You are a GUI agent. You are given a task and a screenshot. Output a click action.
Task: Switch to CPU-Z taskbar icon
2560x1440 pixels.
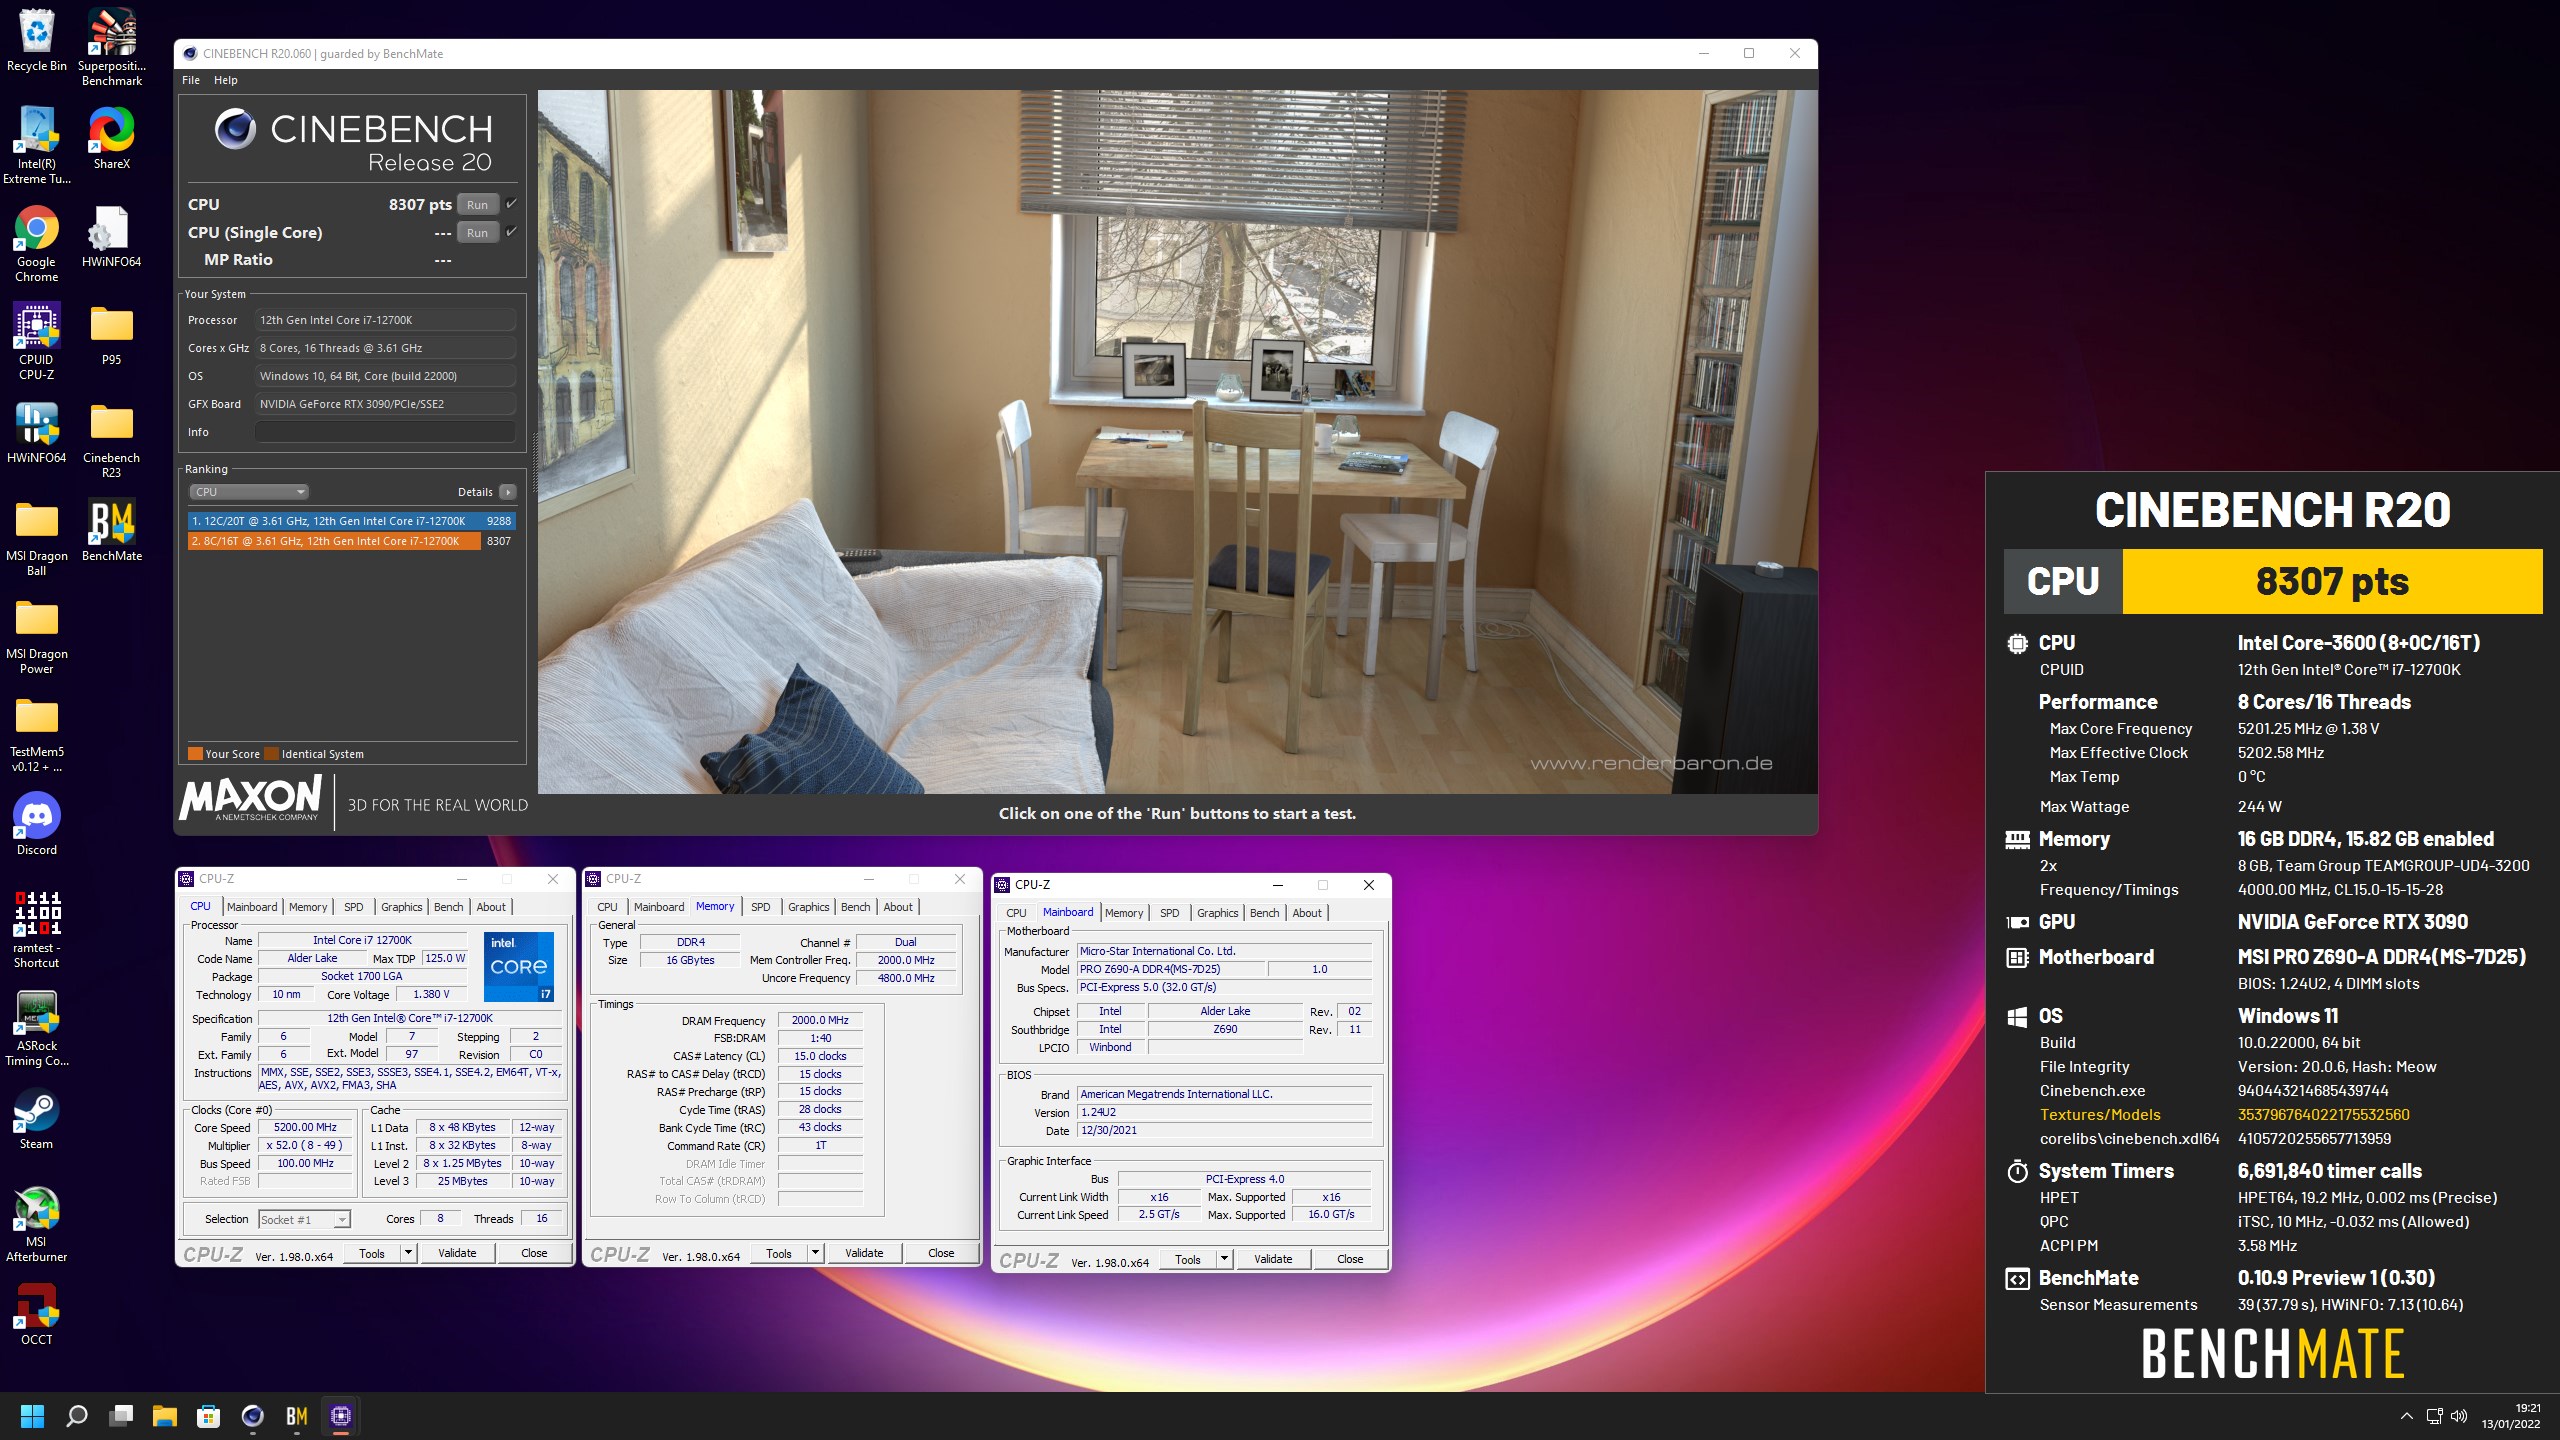point(341,1416)
